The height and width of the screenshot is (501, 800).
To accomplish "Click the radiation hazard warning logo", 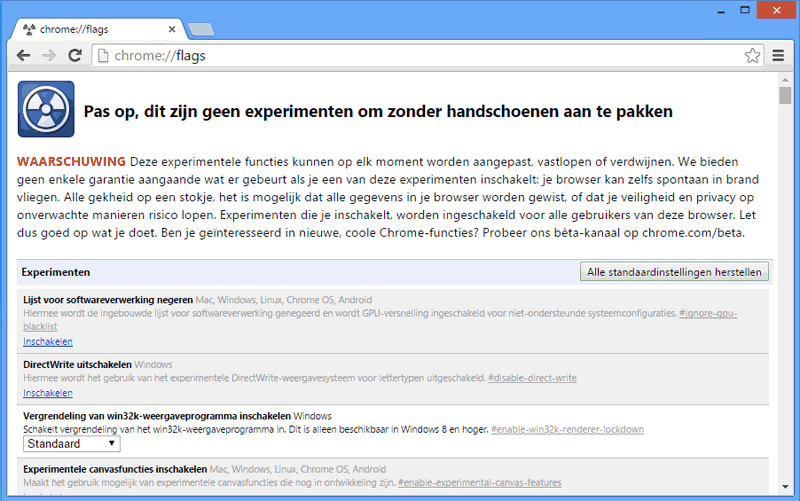I will 46,109.
